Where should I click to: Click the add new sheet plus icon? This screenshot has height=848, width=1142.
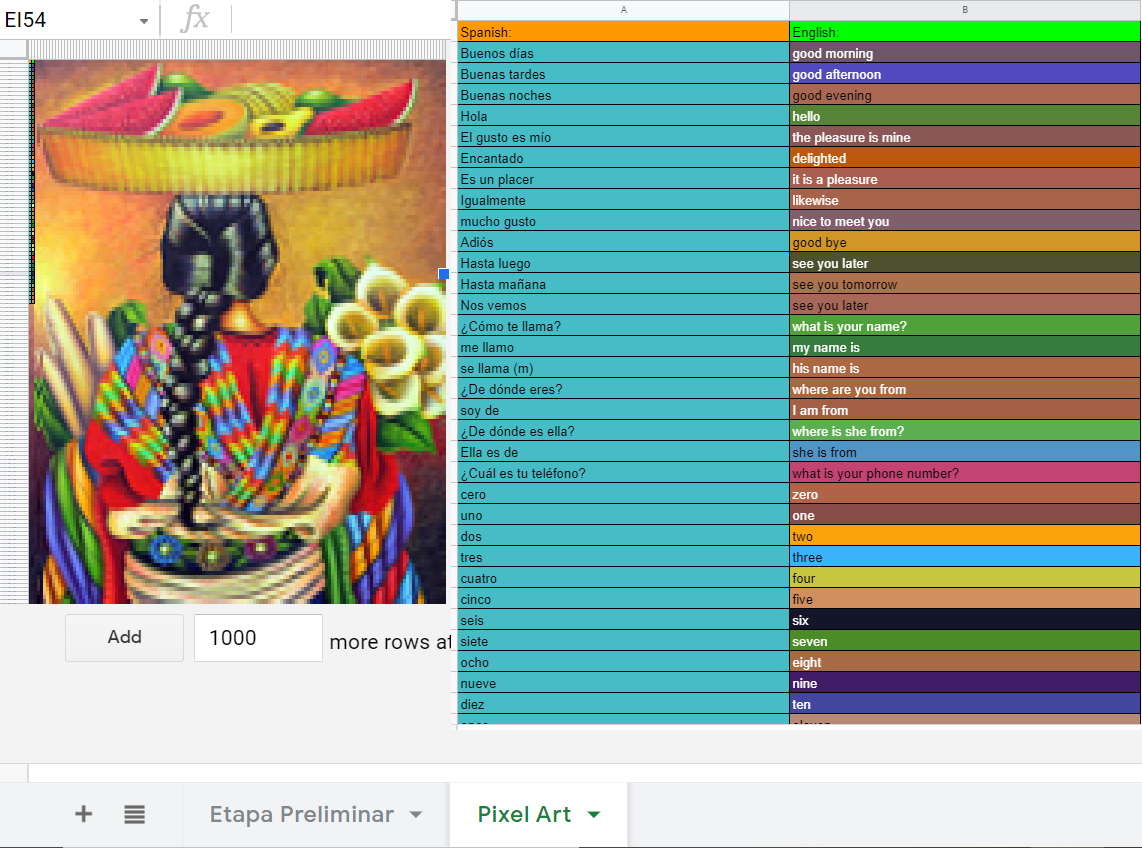point(84,814)
